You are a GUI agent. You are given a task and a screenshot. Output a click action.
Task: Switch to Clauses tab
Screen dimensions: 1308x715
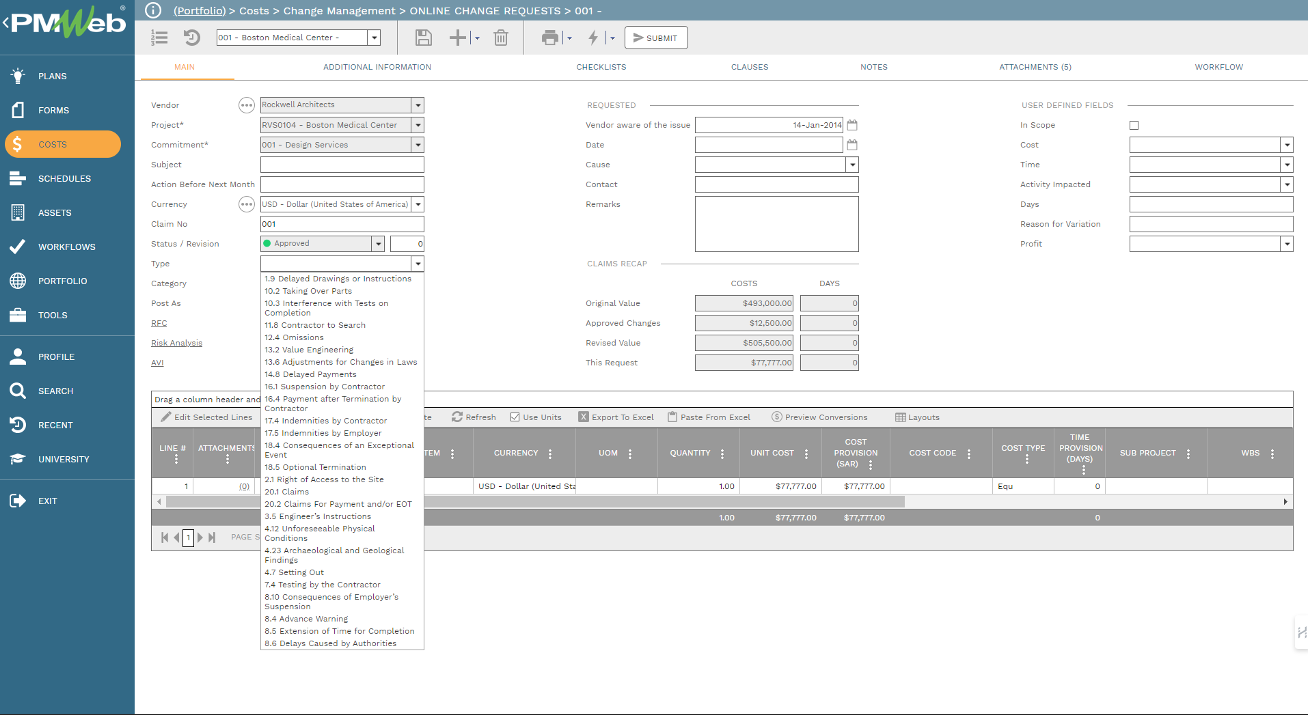pos(750,67)
